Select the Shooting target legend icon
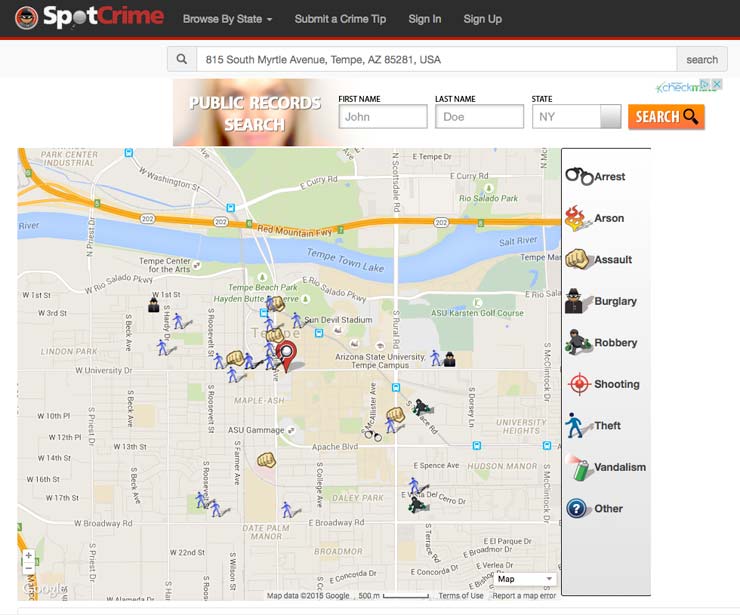 pyautogui.click(x=579, y=384)
